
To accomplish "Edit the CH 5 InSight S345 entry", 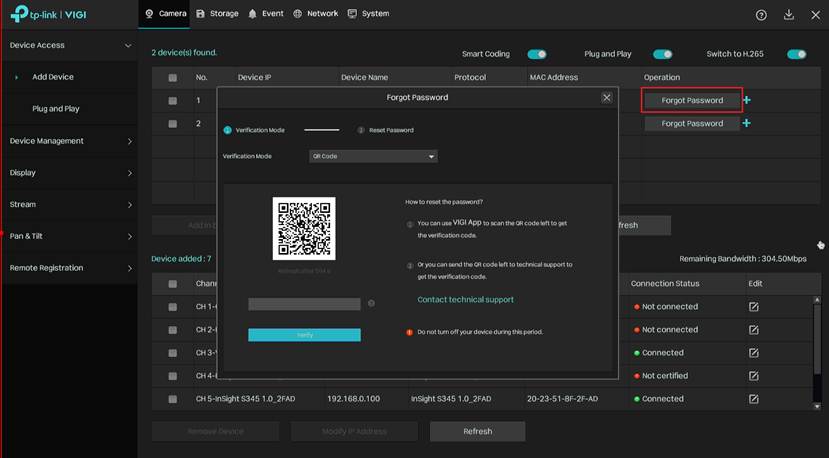I will point(754,399).
